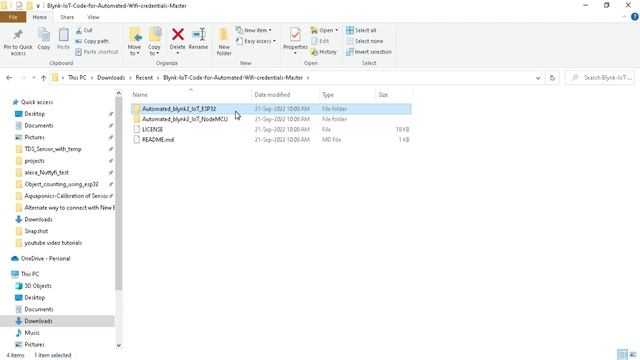
Task: Create a New folder from ribbon
Action: pos(224,42)
